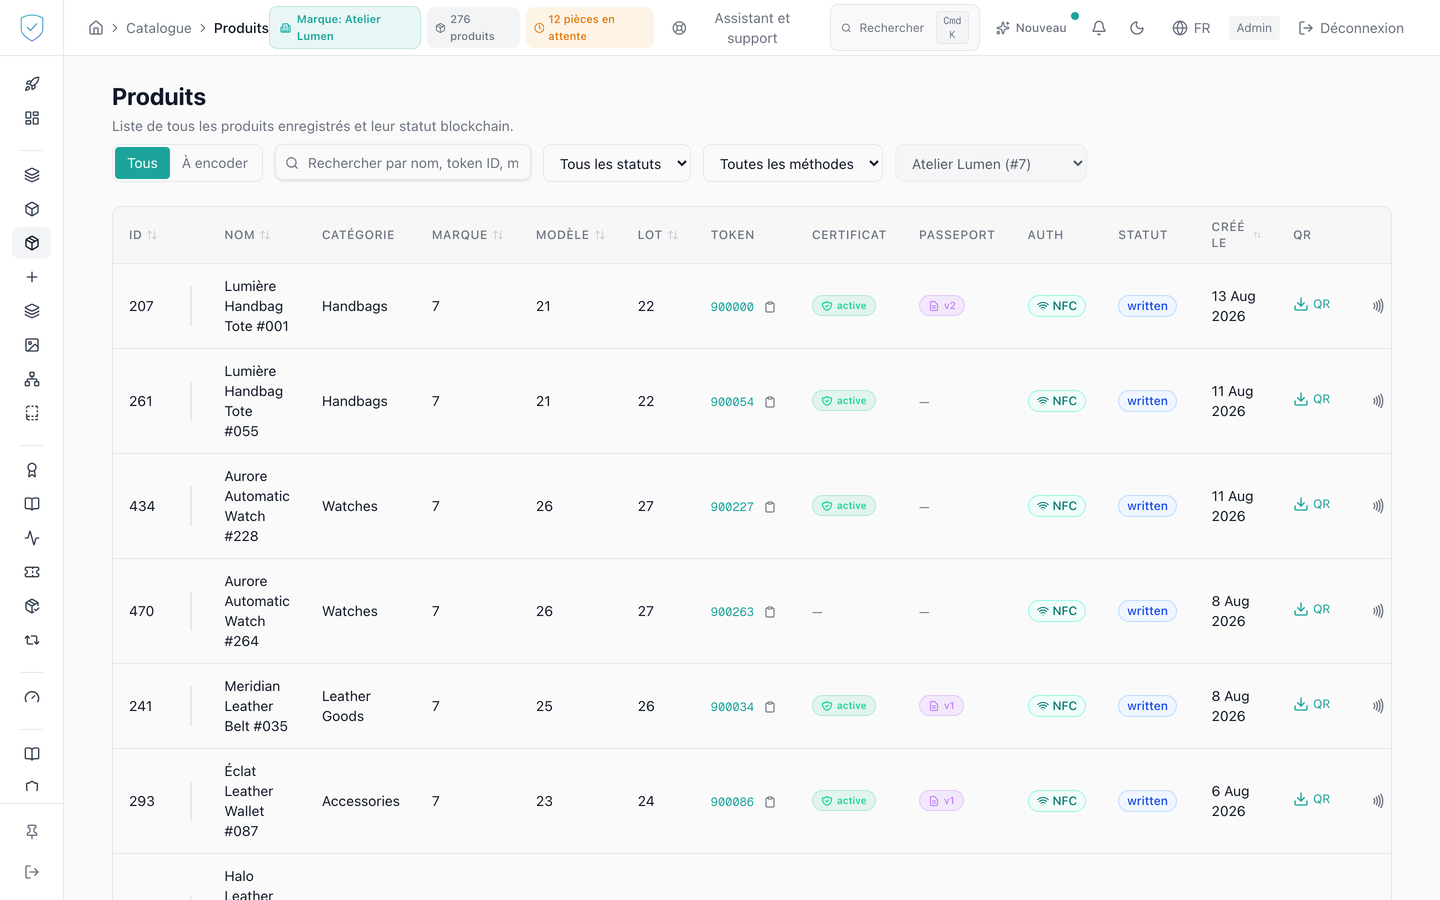The height and width of the screenshot is (900, 1440).
Task: Open the Nouveau menu item
Action: click(1031, 28)
